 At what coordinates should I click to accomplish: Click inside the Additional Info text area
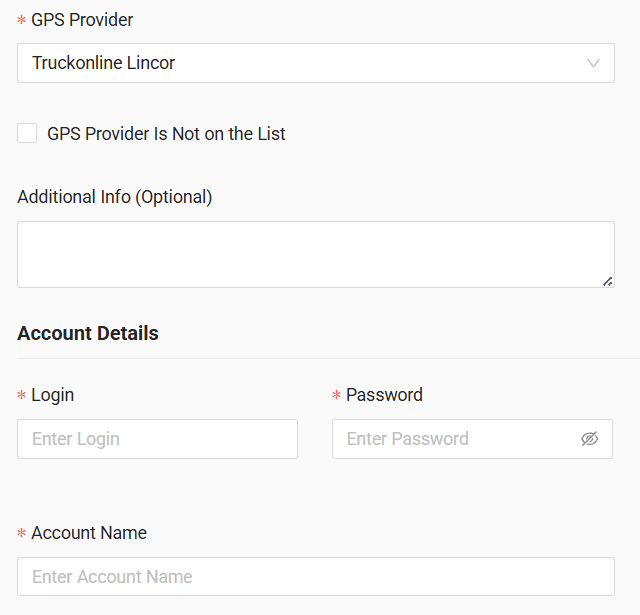click(x=316, y=254)
